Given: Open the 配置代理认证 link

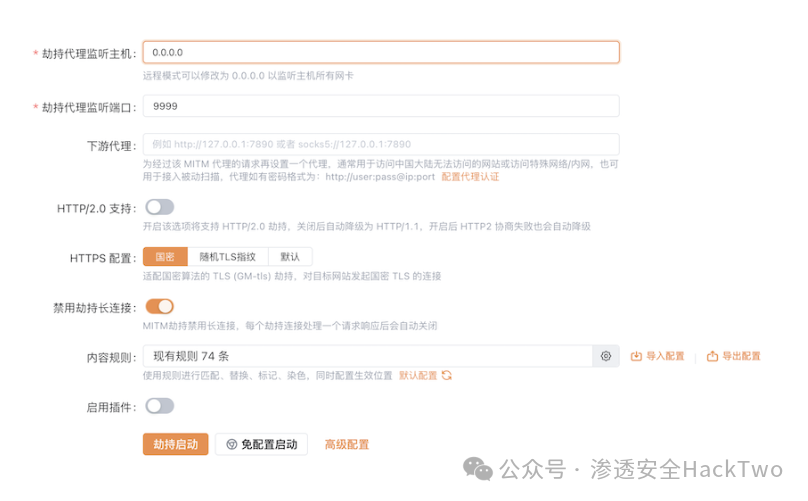Looking at the screenshot, I should [470, 177].
